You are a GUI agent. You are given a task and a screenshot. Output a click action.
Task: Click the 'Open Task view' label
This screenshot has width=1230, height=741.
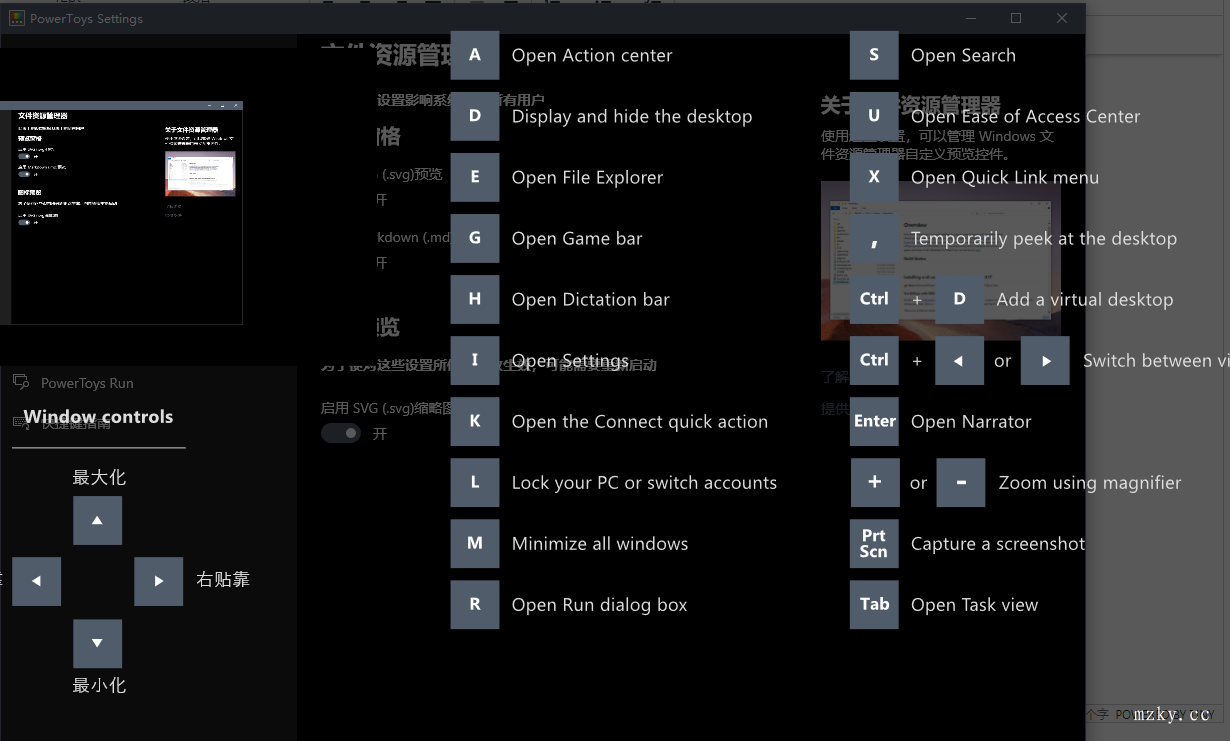pos(975,604)
